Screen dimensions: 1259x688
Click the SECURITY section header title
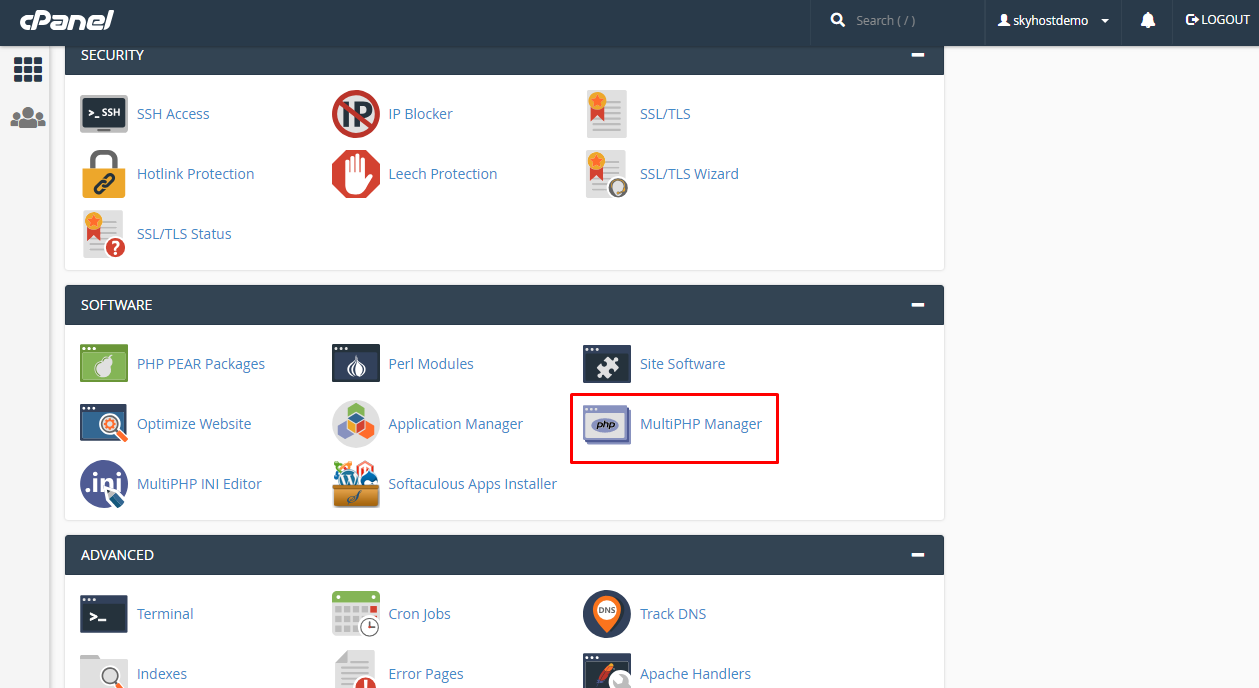[113, 55]
